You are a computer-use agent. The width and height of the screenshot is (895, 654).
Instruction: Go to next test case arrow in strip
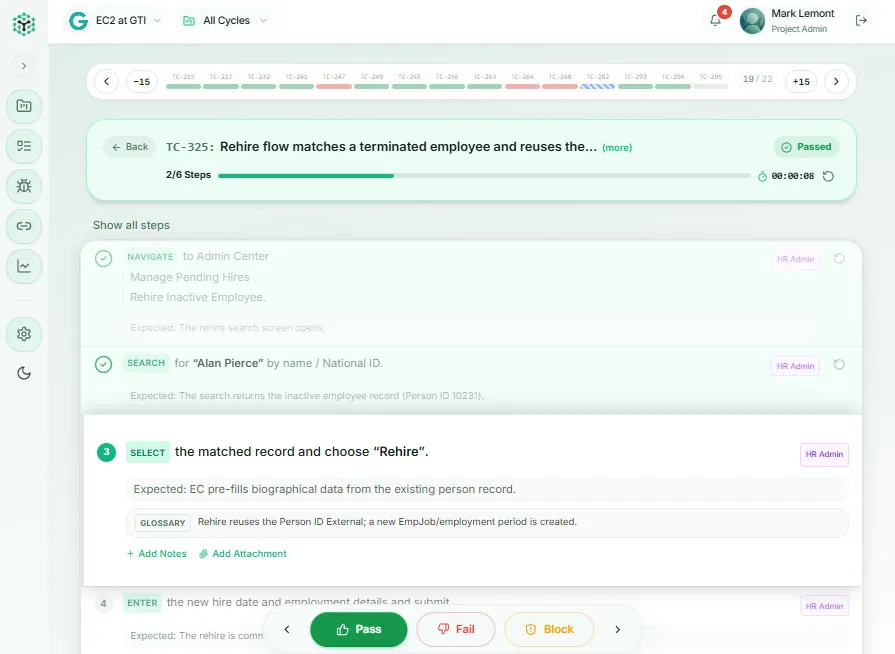[836, 82]
